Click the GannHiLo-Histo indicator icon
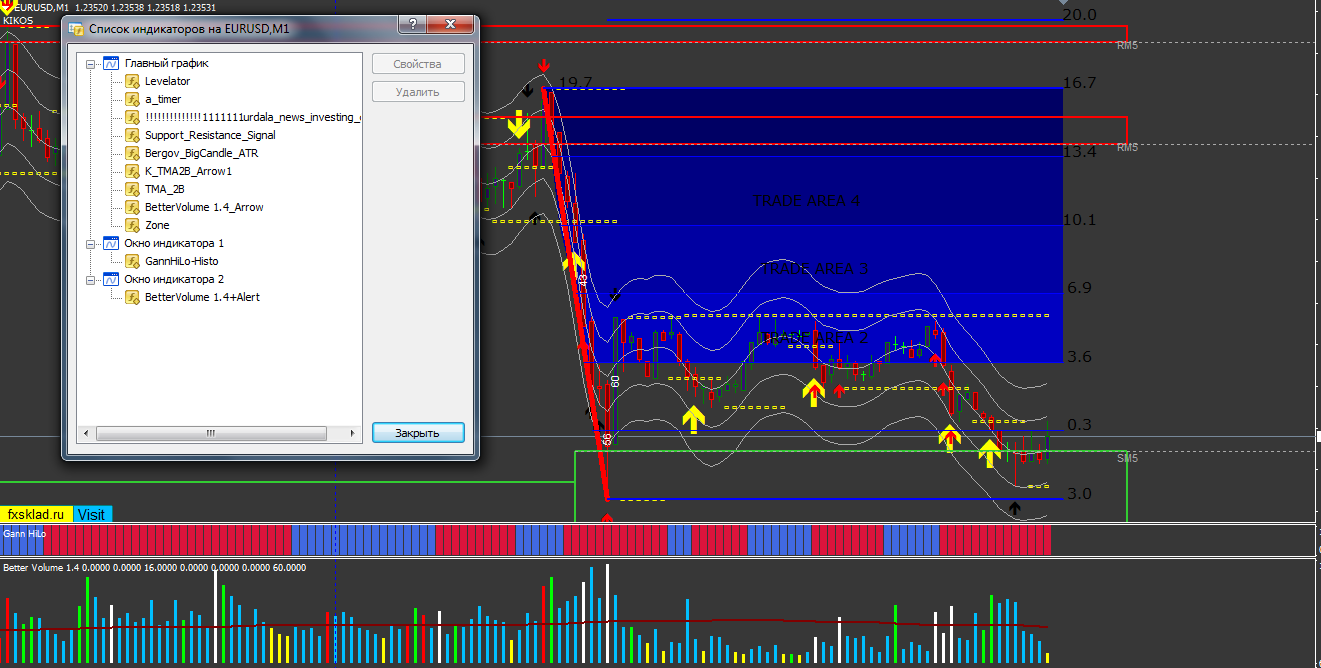Screen dimensions: 1321x668 click(131, 261)
